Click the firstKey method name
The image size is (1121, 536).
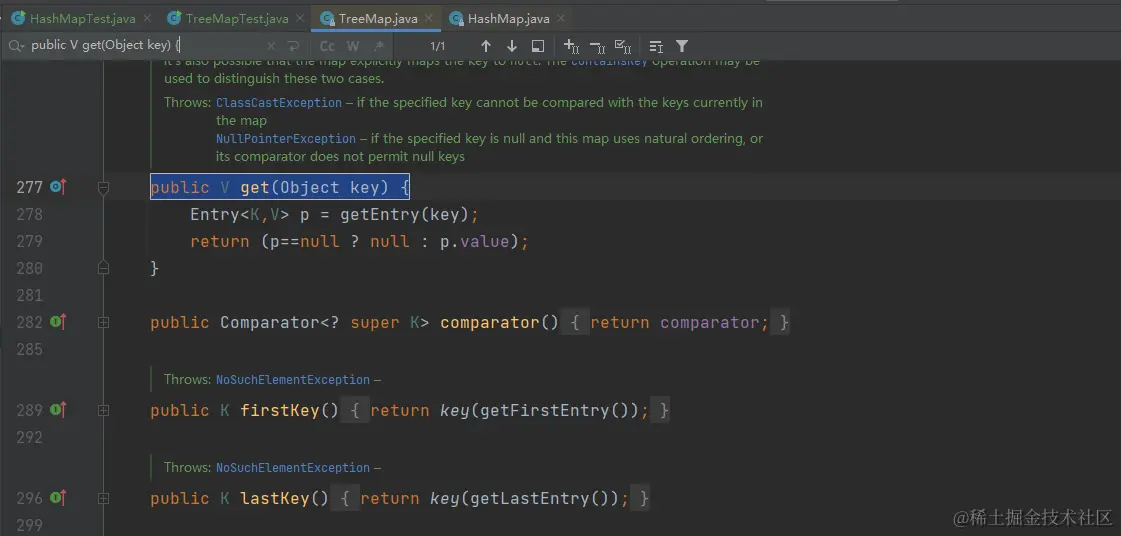[x=280, y=410]
